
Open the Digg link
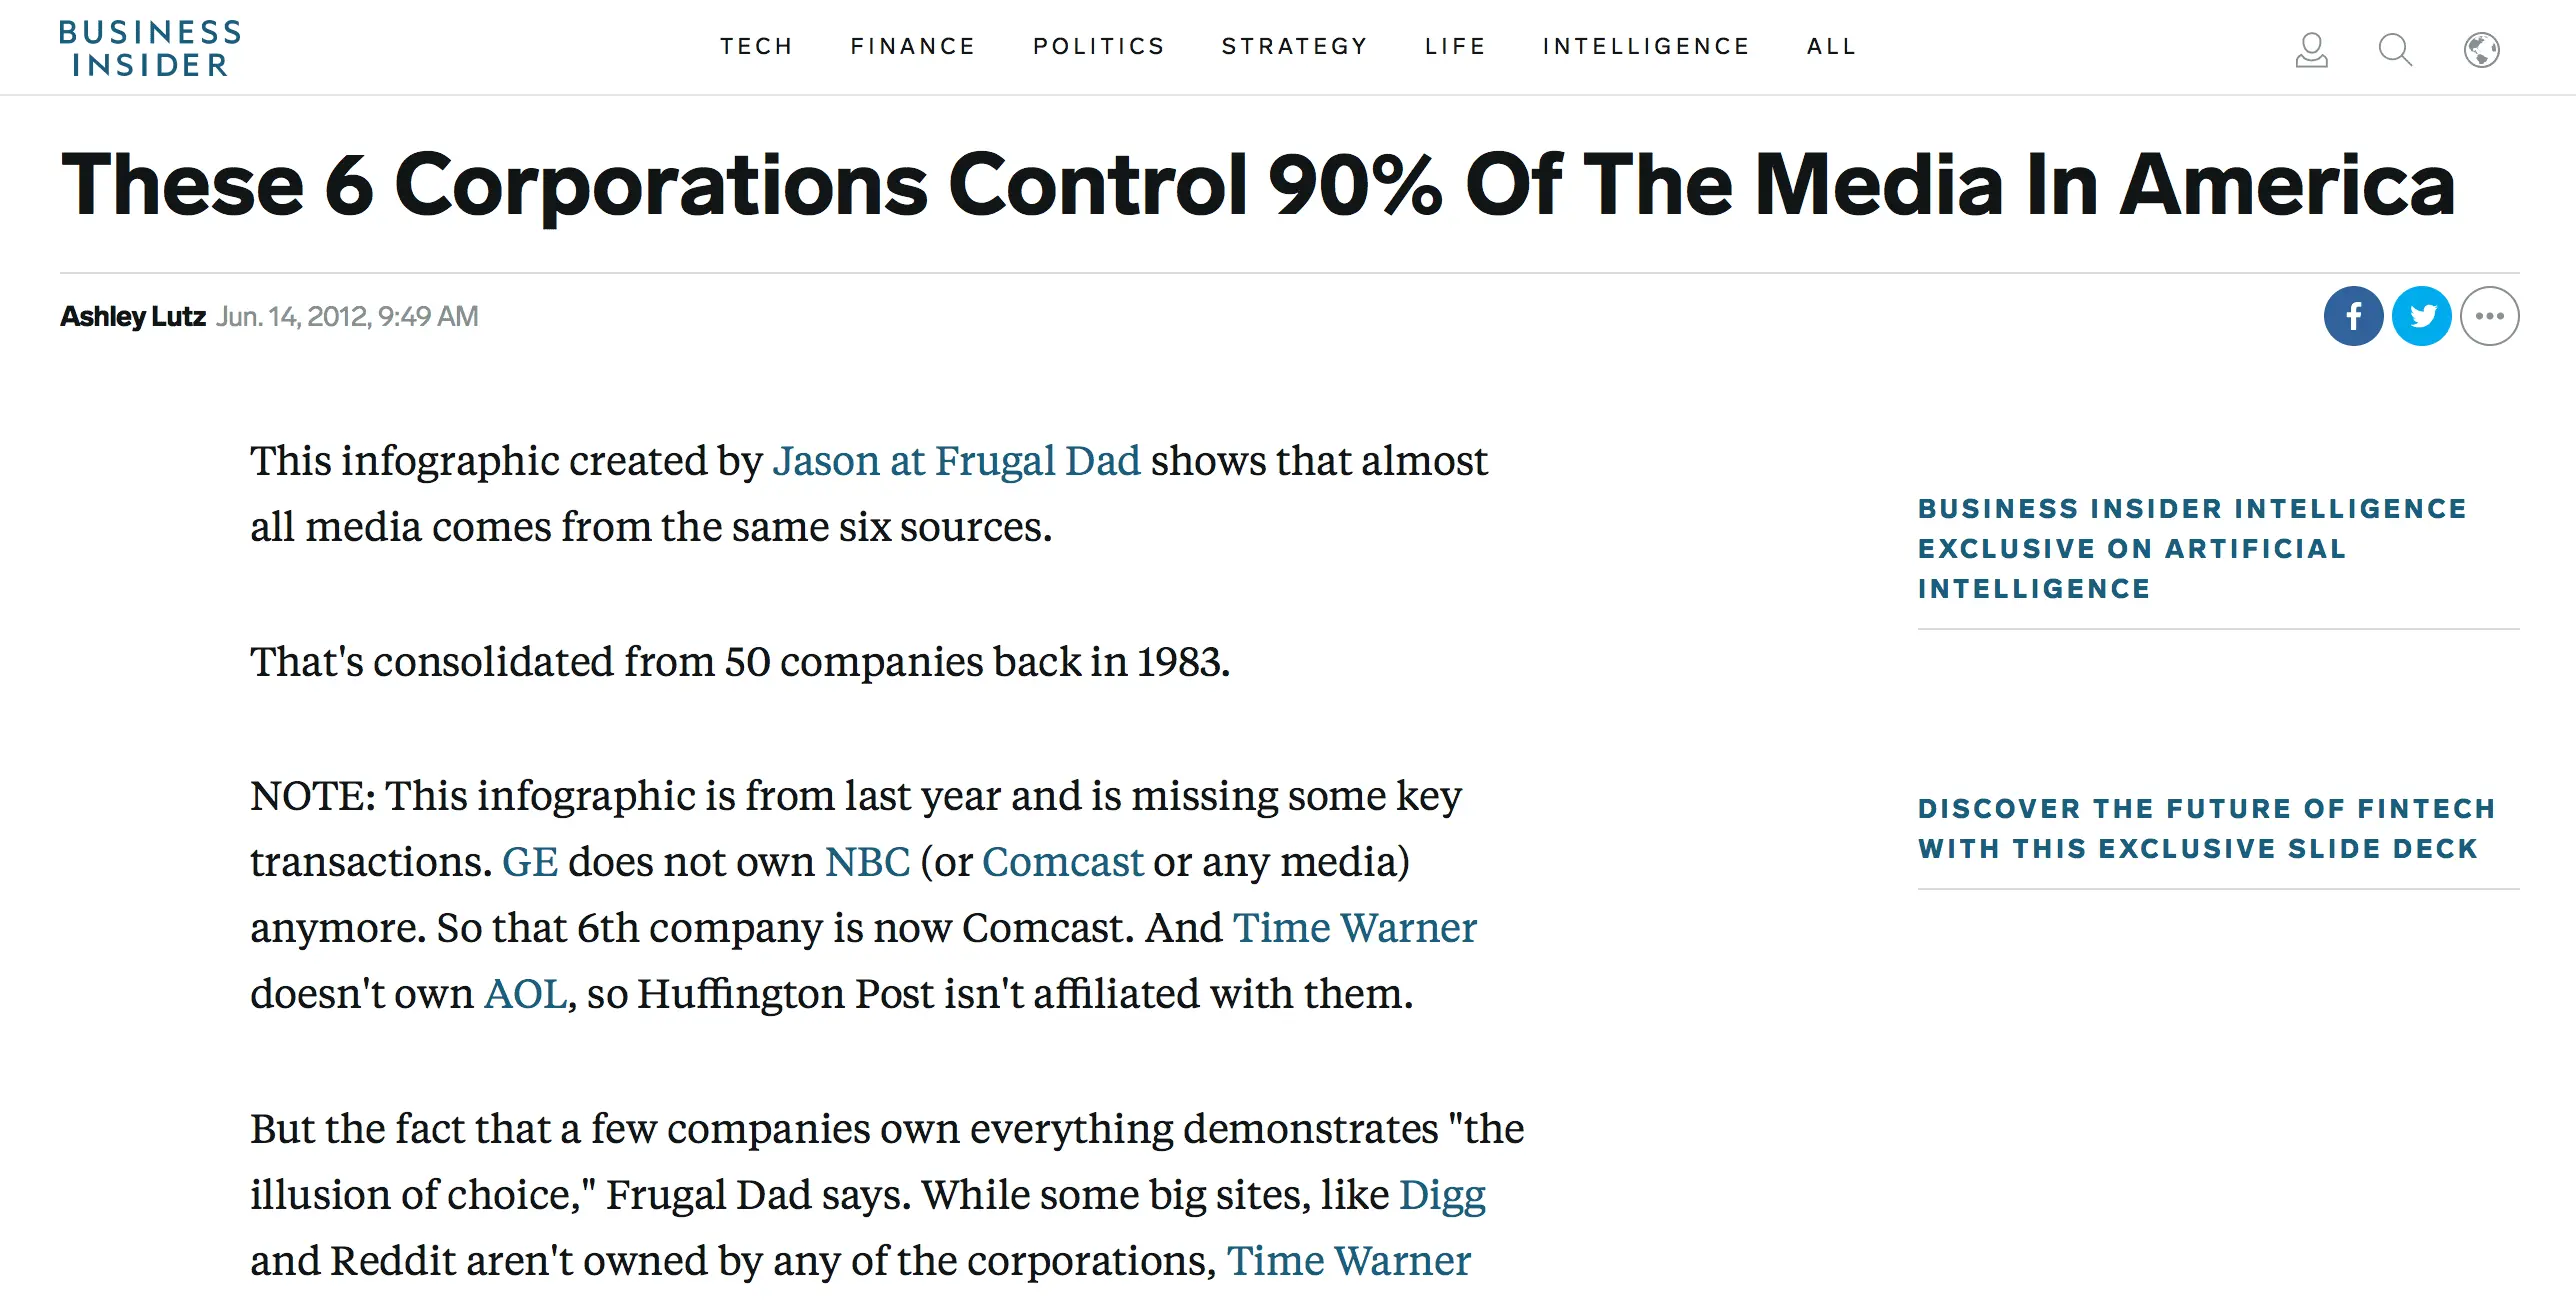tap(1442, 1195)
